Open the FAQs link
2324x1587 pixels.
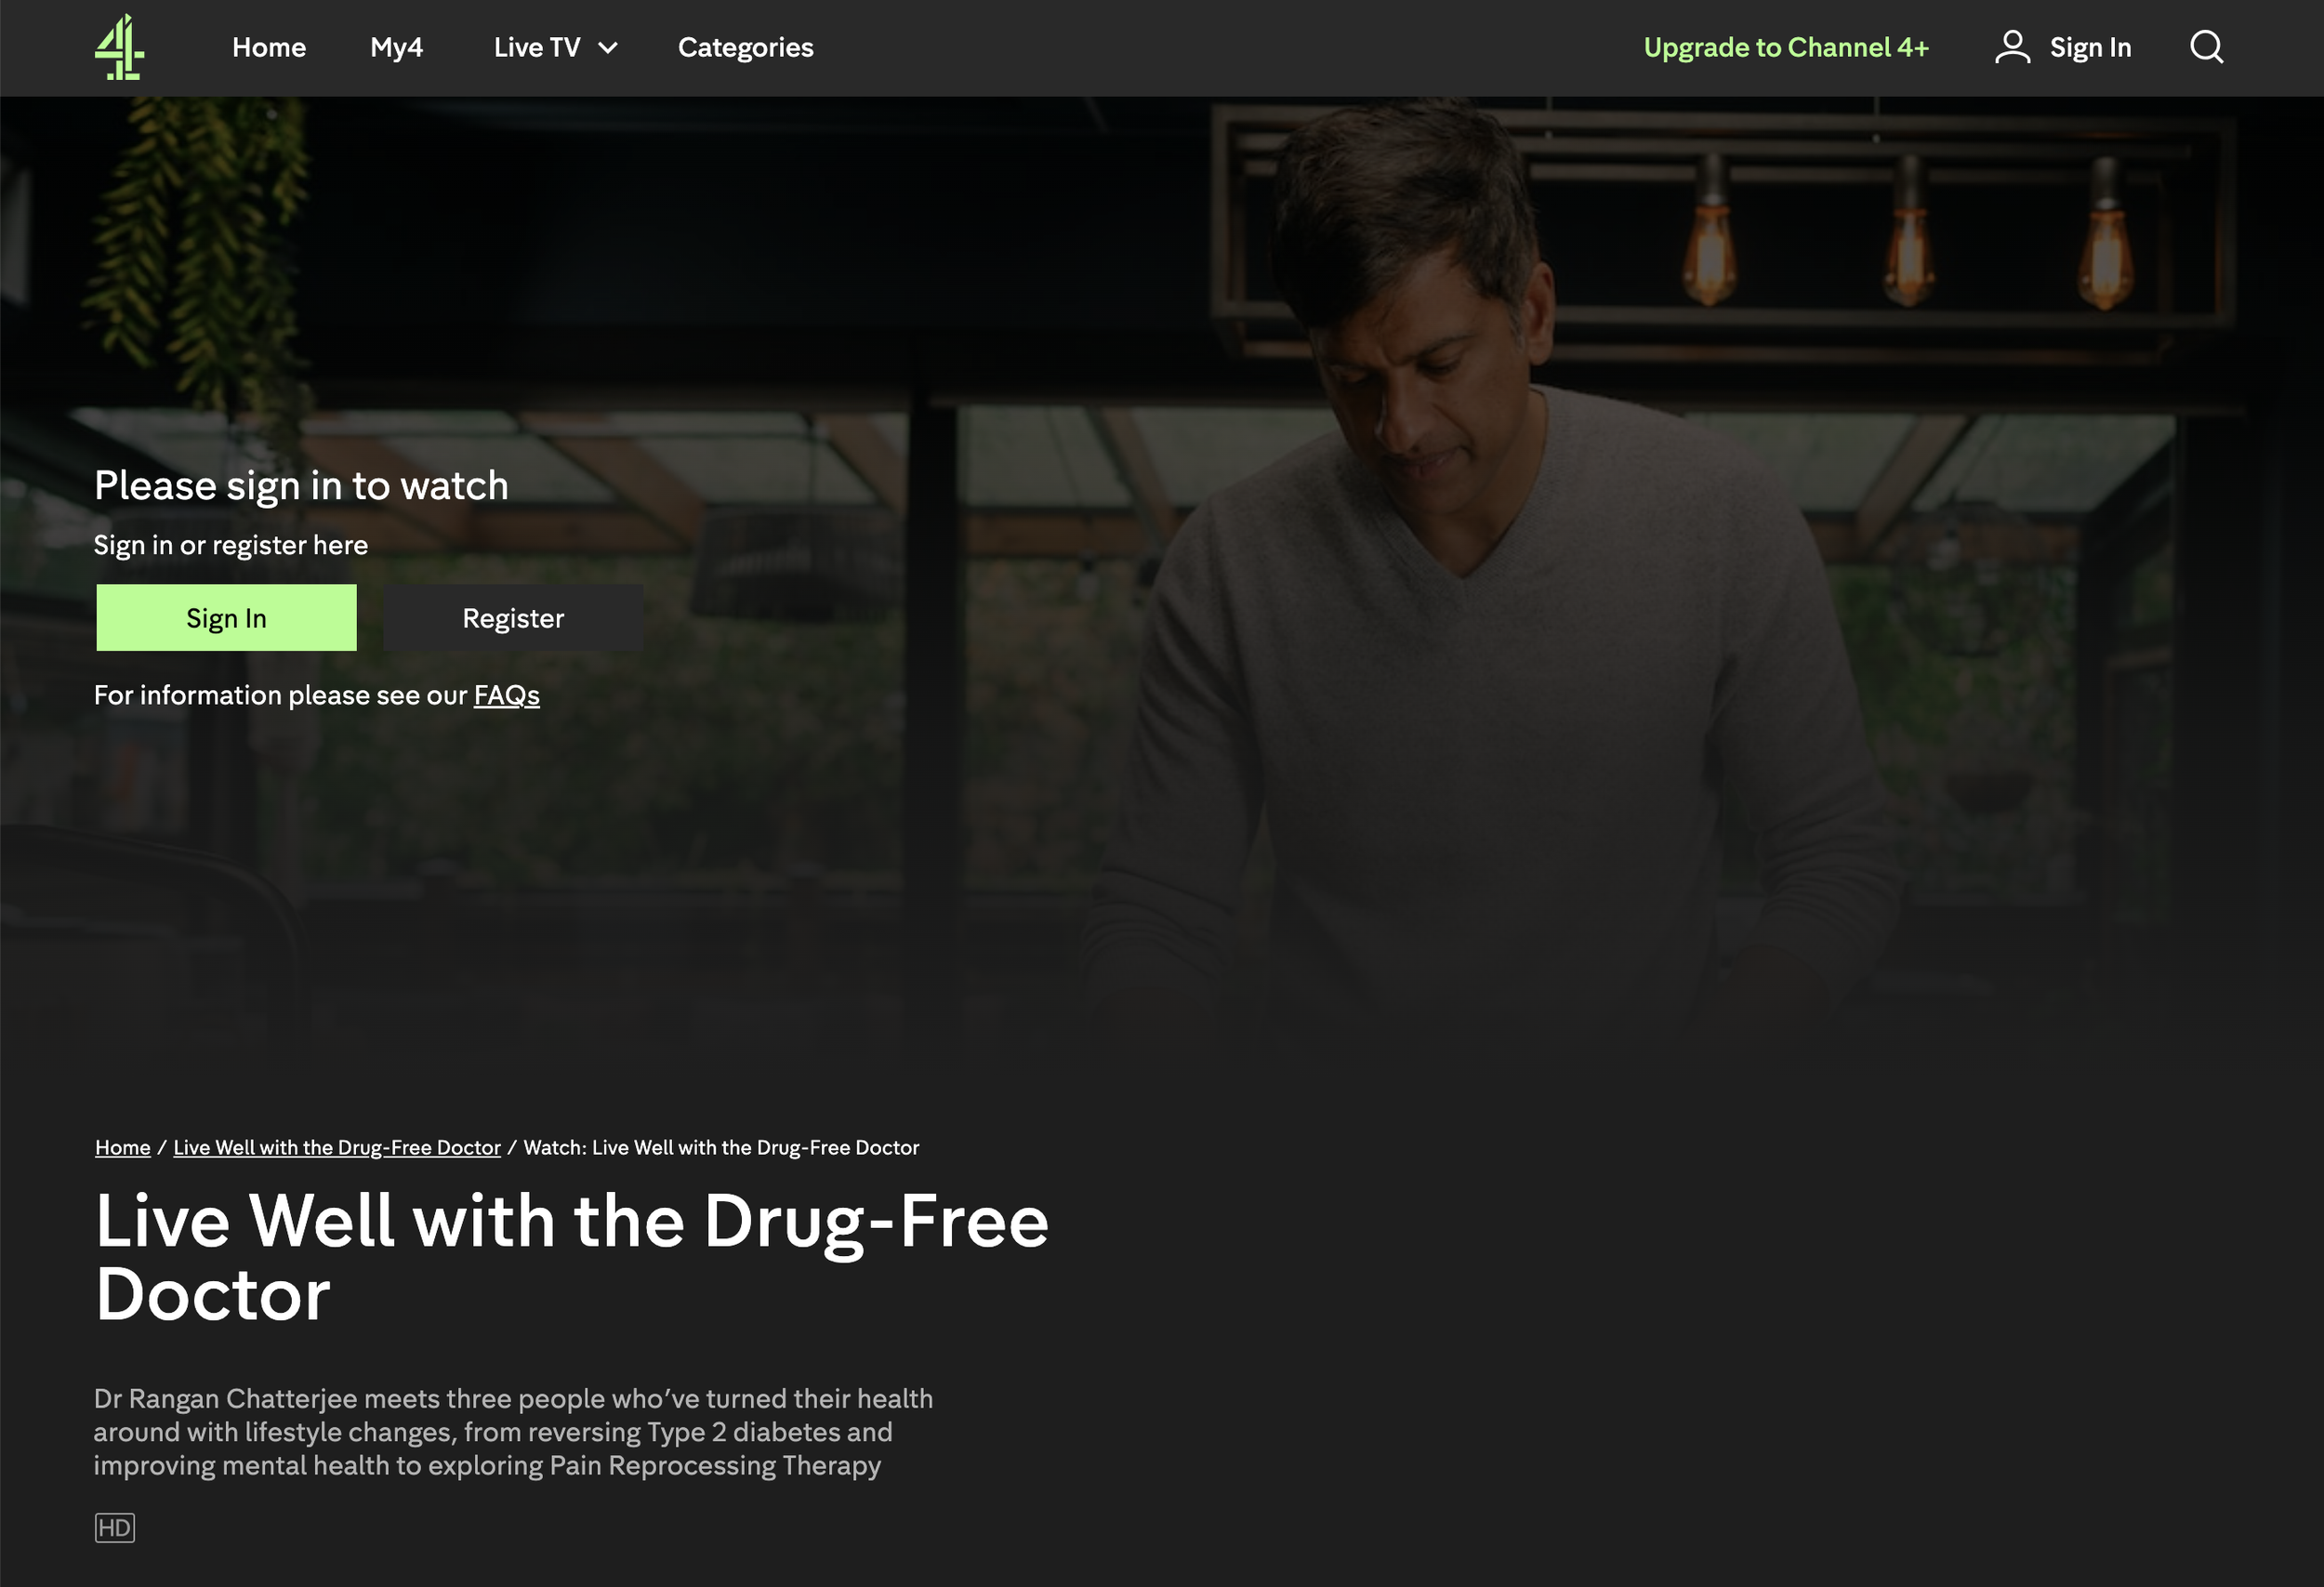[506, 695]
